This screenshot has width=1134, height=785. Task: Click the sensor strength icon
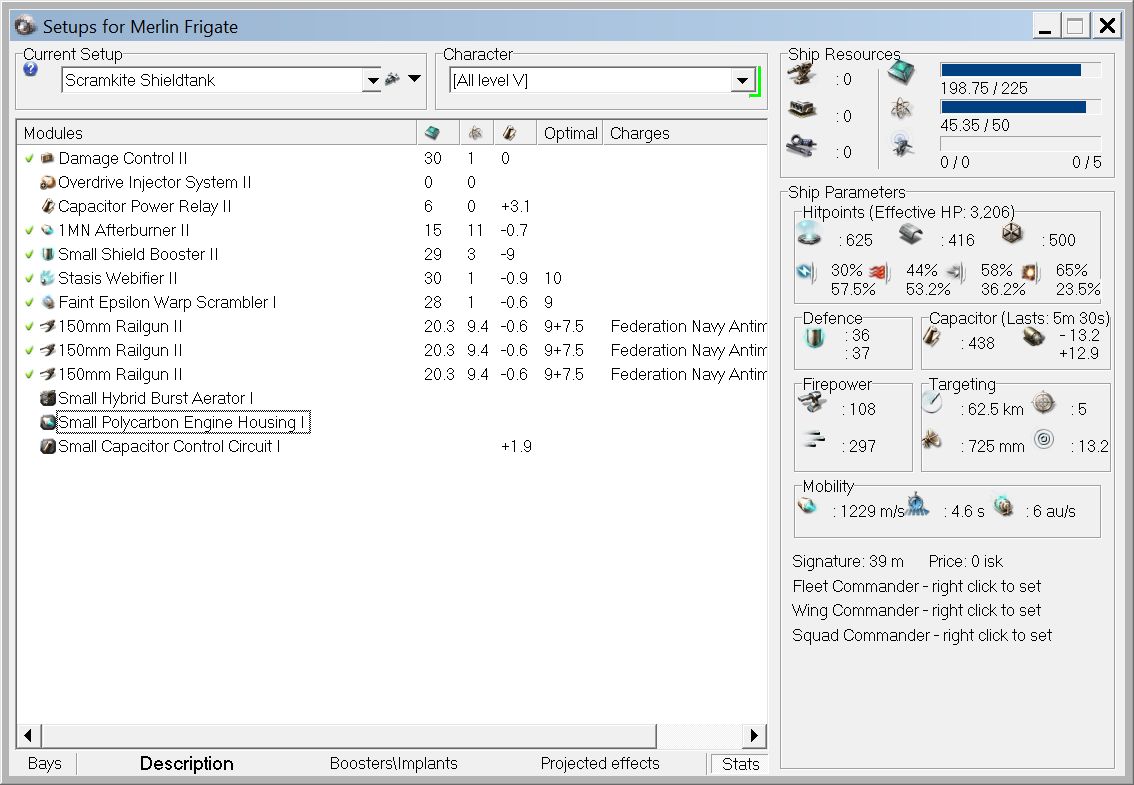pos(1044,438)
